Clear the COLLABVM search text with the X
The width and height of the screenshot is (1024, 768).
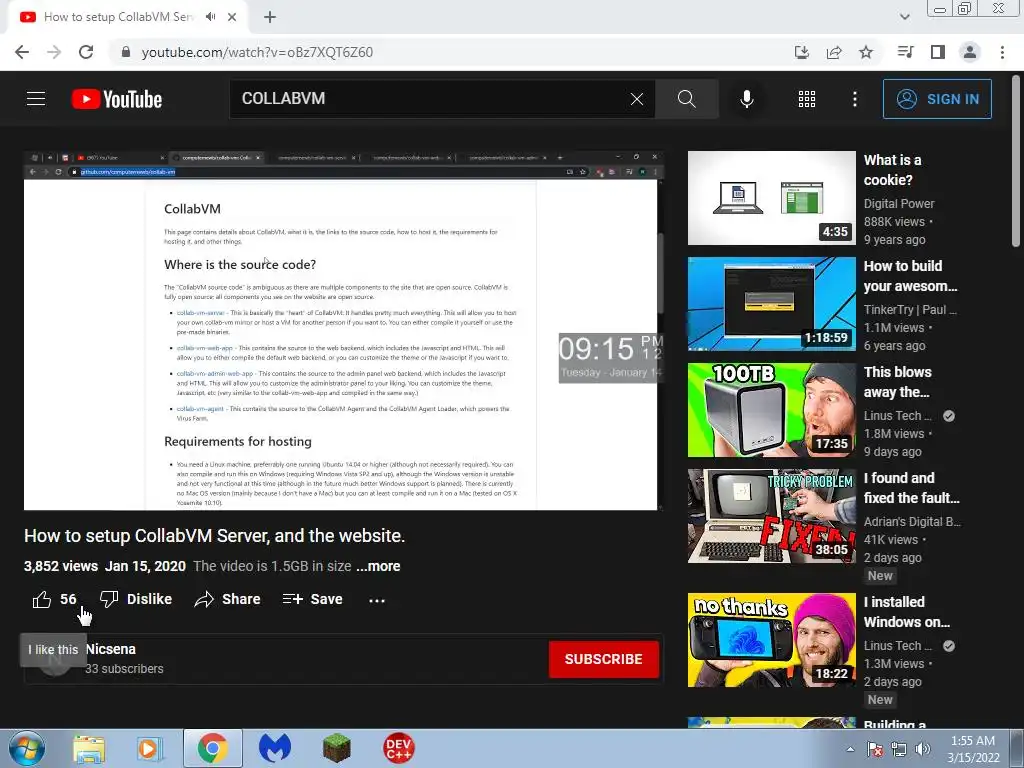(637, 99)
